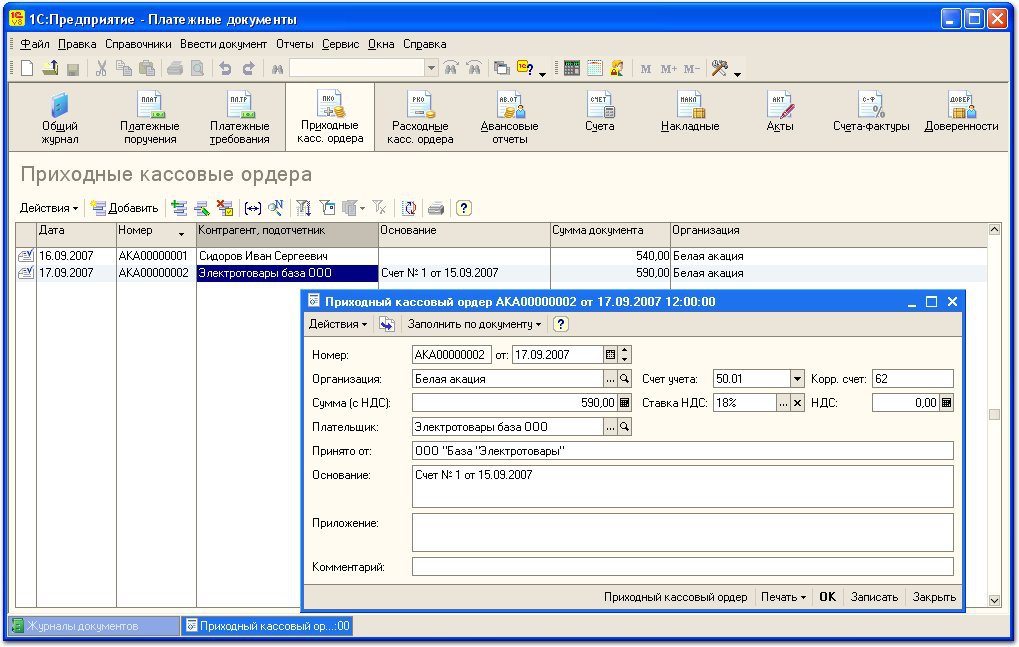Screen dimensions: 1019x647
Task: Open the Доверенности journal
Action: 961,116
